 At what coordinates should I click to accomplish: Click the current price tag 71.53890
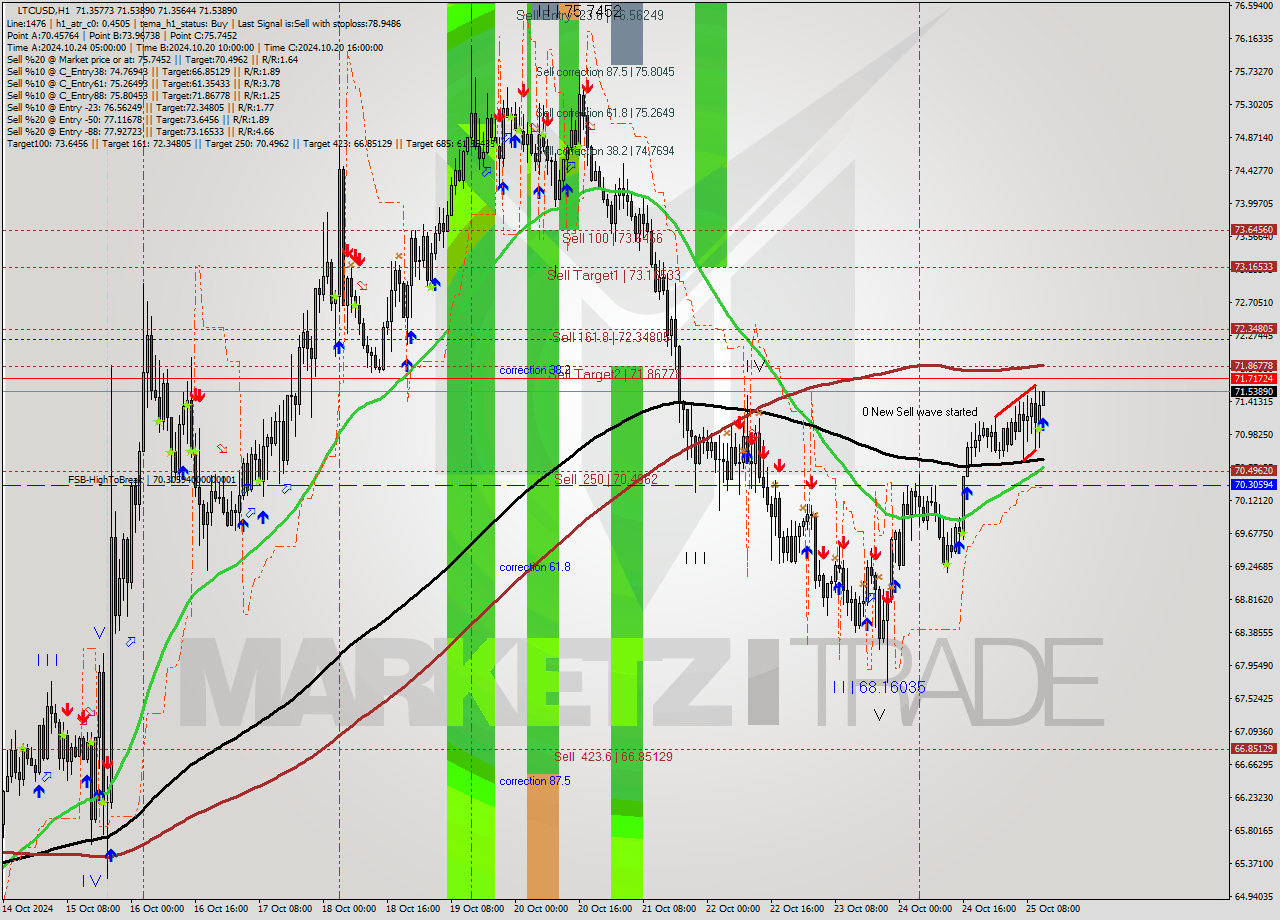(x=1254, y=391)
